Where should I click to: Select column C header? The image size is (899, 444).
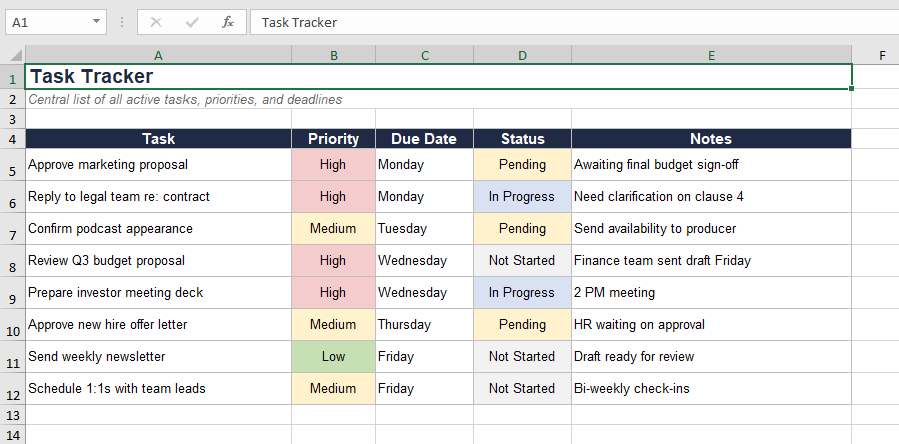click(x=425, y=56)
